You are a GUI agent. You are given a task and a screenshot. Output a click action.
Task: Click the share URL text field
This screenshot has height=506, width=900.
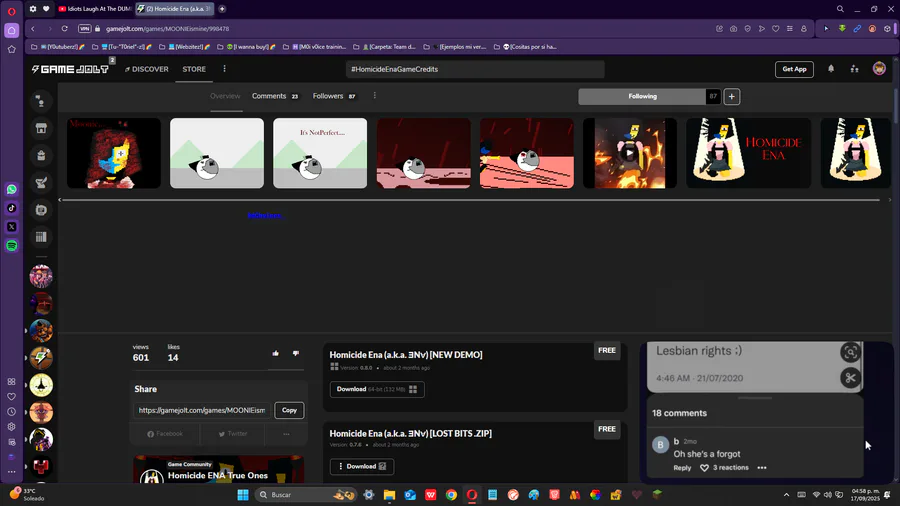[202, 410]
